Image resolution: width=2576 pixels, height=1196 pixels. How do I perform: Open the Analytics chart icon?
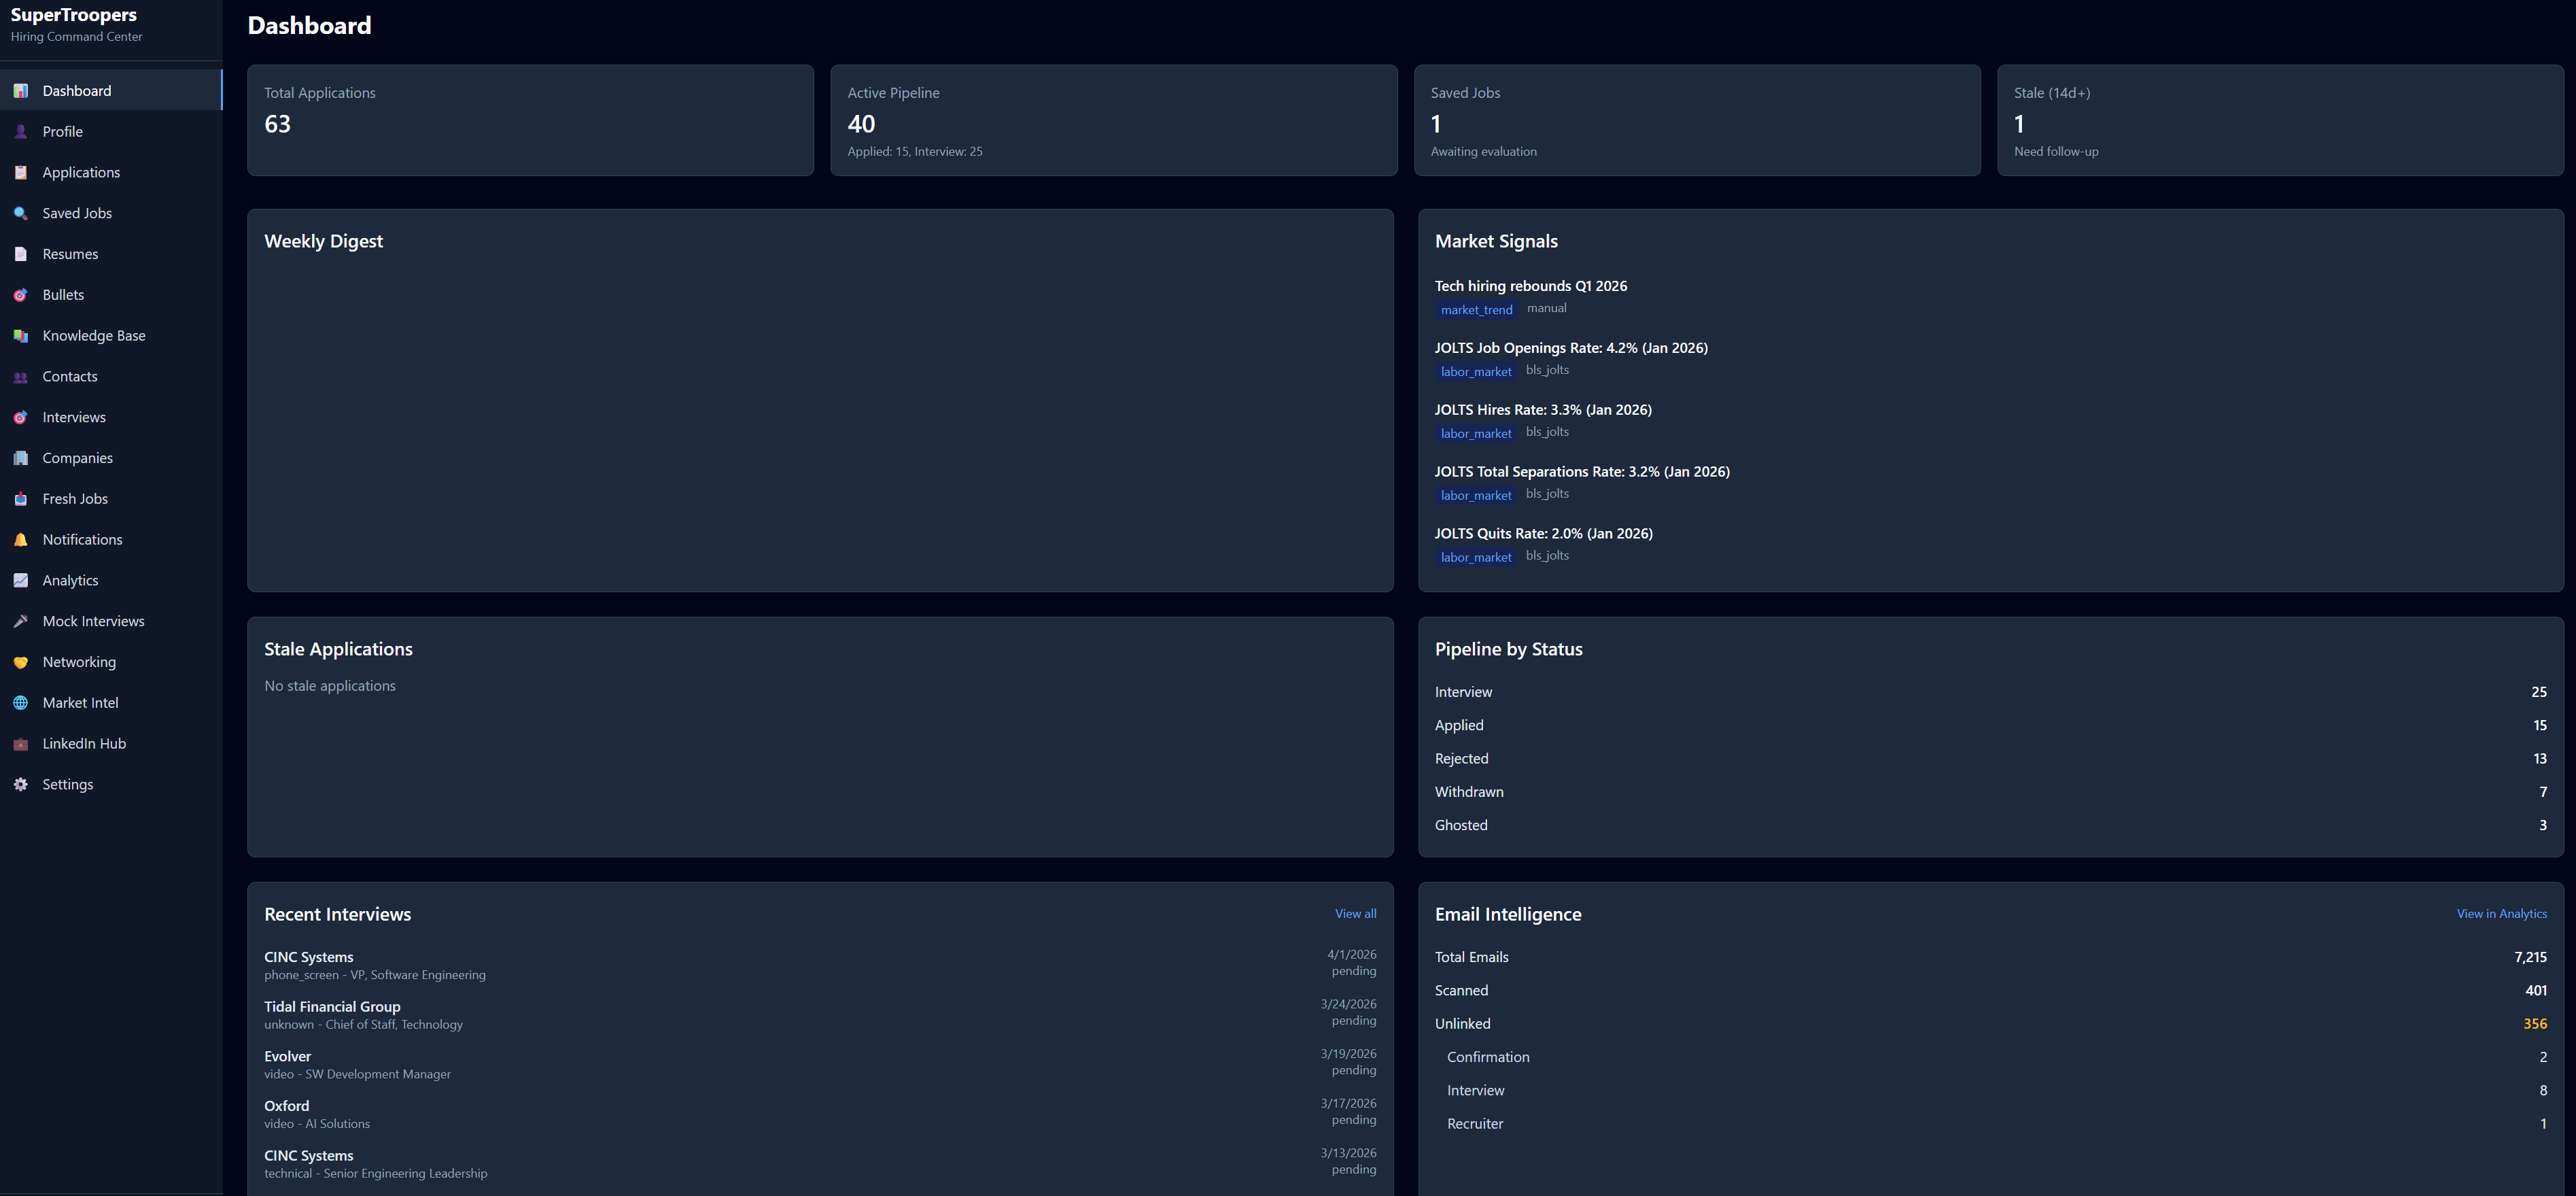point(20,580)
